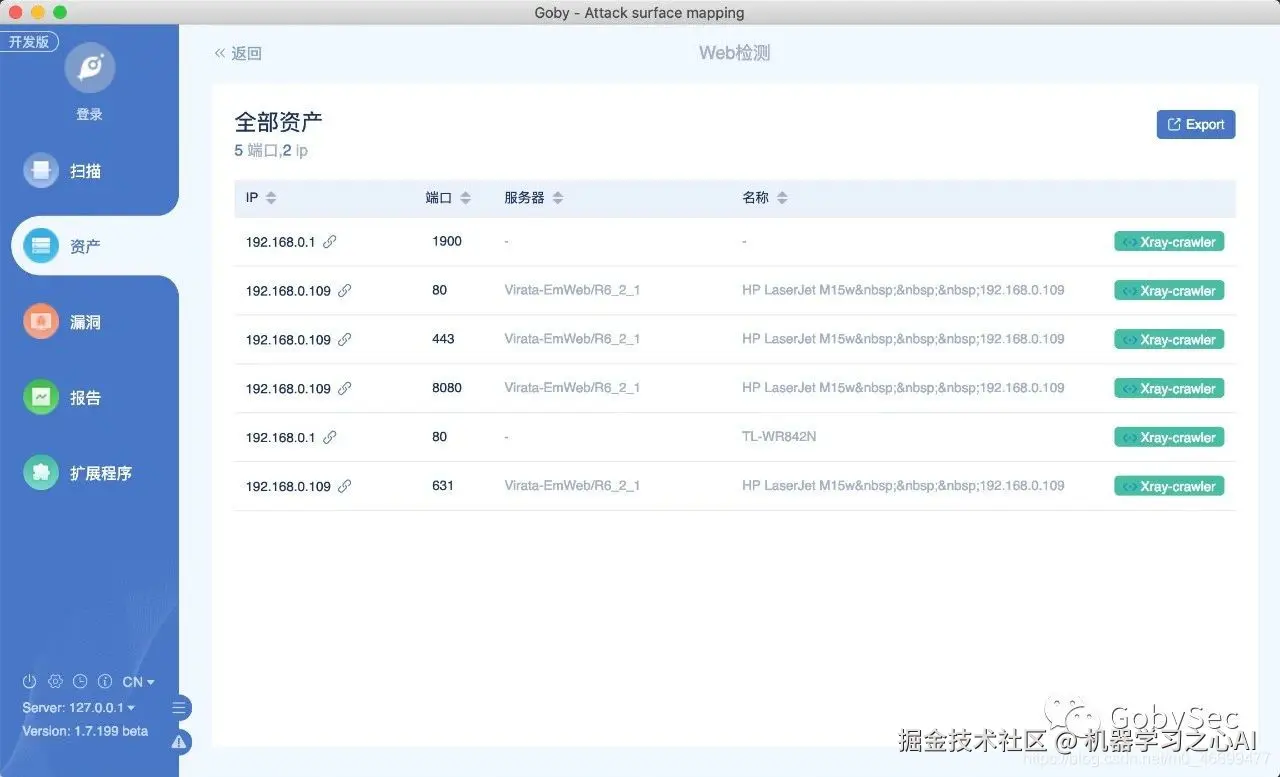The image size is (1280, 777).
Task: Open the info icon in sidebar footer
Action: point(105,681)
